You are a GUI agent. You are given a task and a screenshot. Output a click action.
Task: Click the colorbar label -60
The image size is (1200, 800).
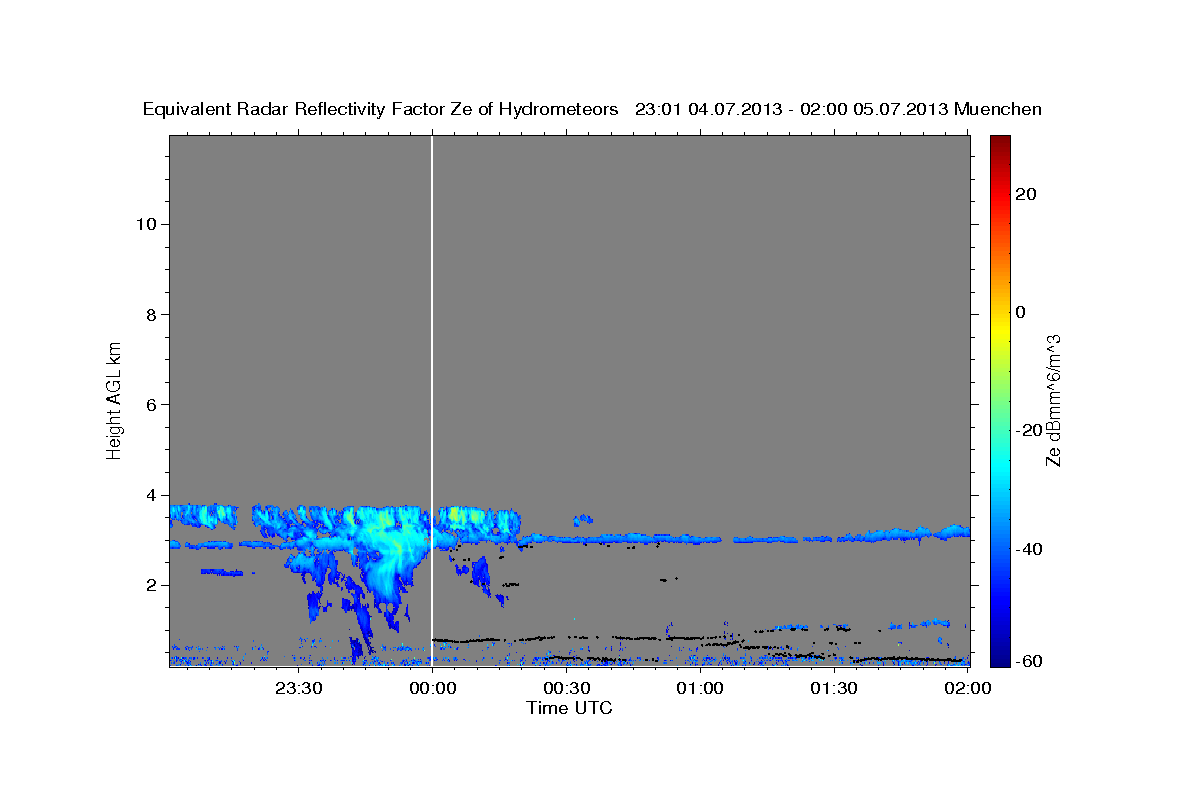(1028, 662)
